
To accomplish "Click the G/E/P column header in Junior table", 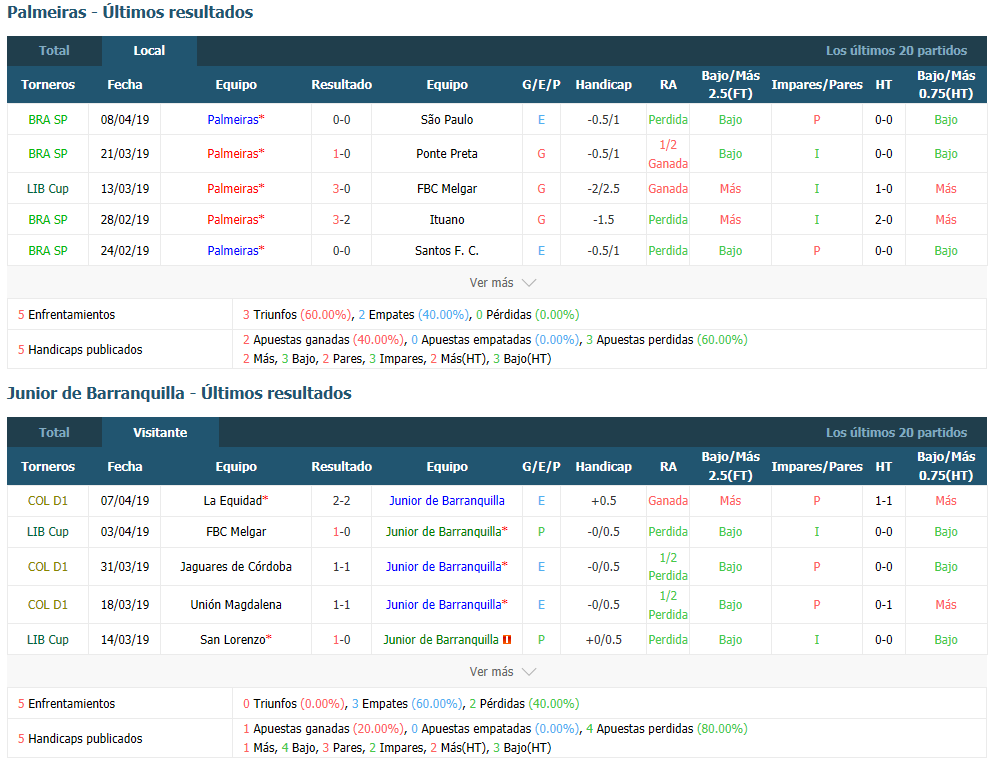I will 542,467.
